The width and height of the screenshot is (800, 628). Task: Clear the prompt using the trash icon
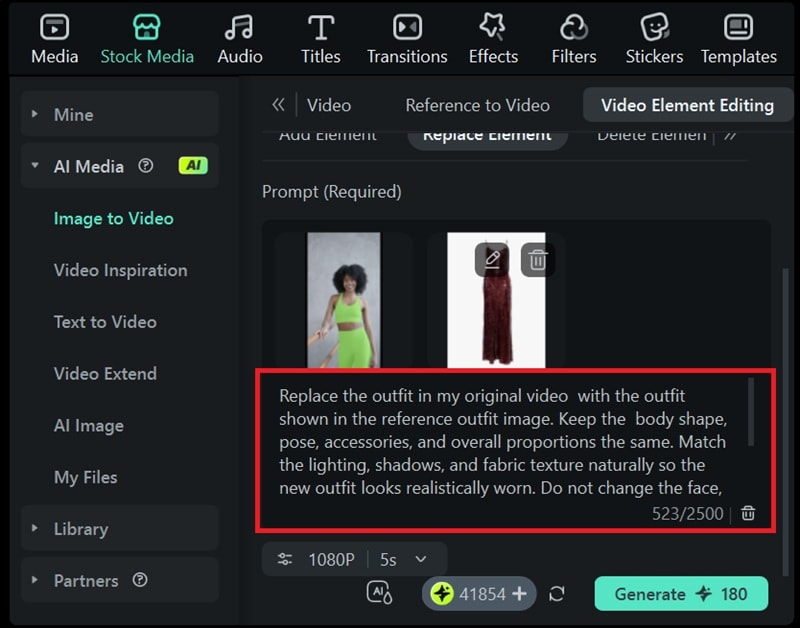[747, 513]
